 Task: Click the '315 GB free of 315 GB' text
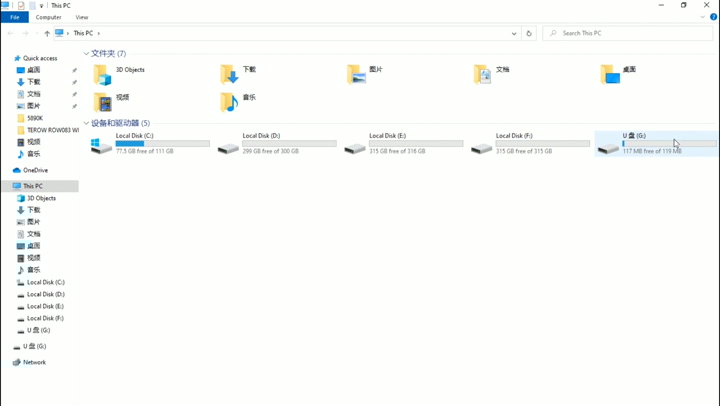[x=524, y=151]
